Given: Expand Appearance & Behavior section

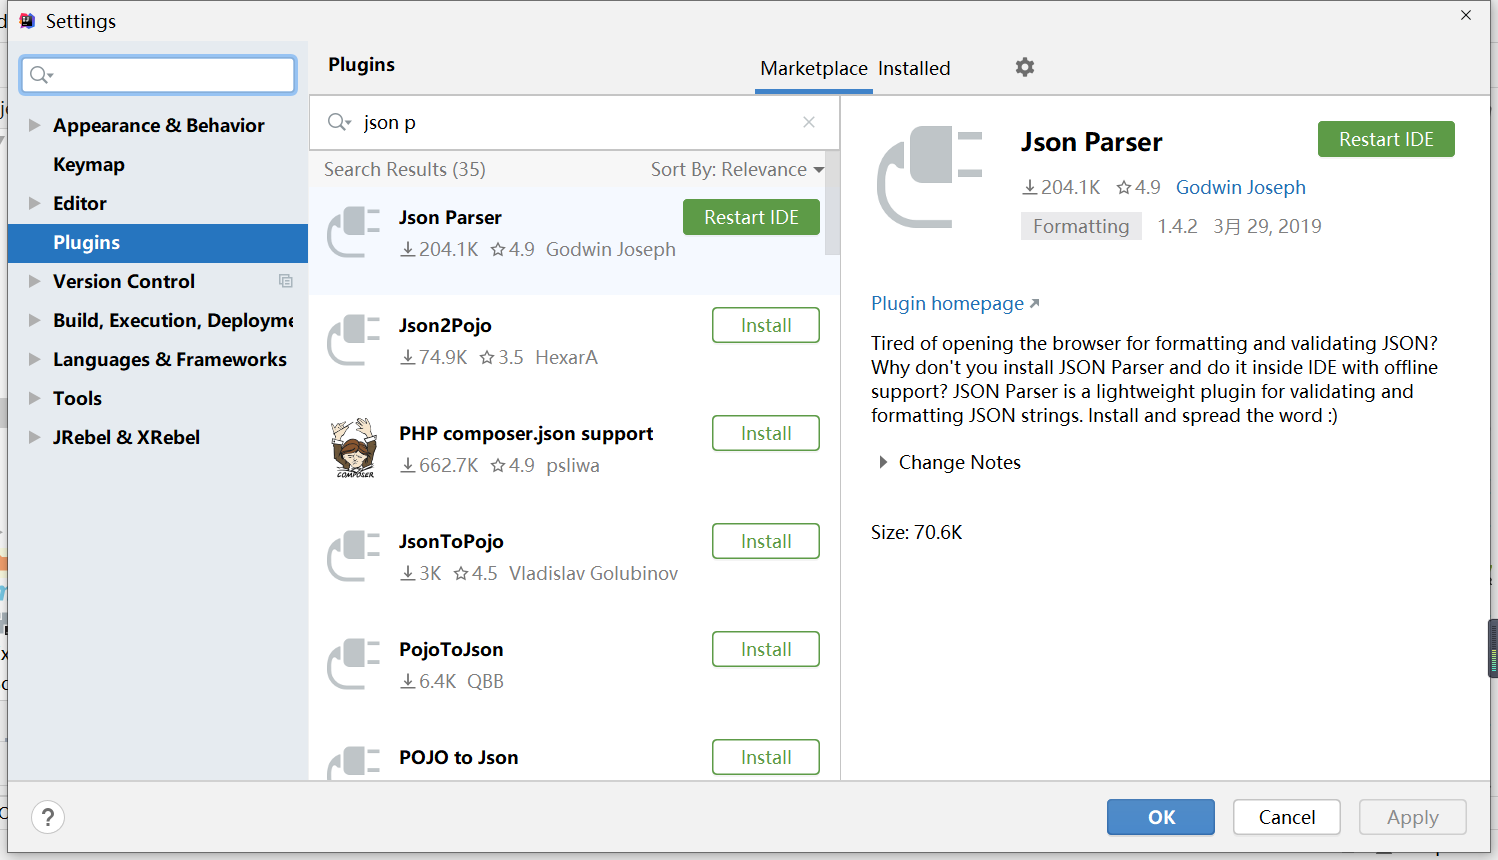Looking at the screenshot, I should click(x=34, y=125).
